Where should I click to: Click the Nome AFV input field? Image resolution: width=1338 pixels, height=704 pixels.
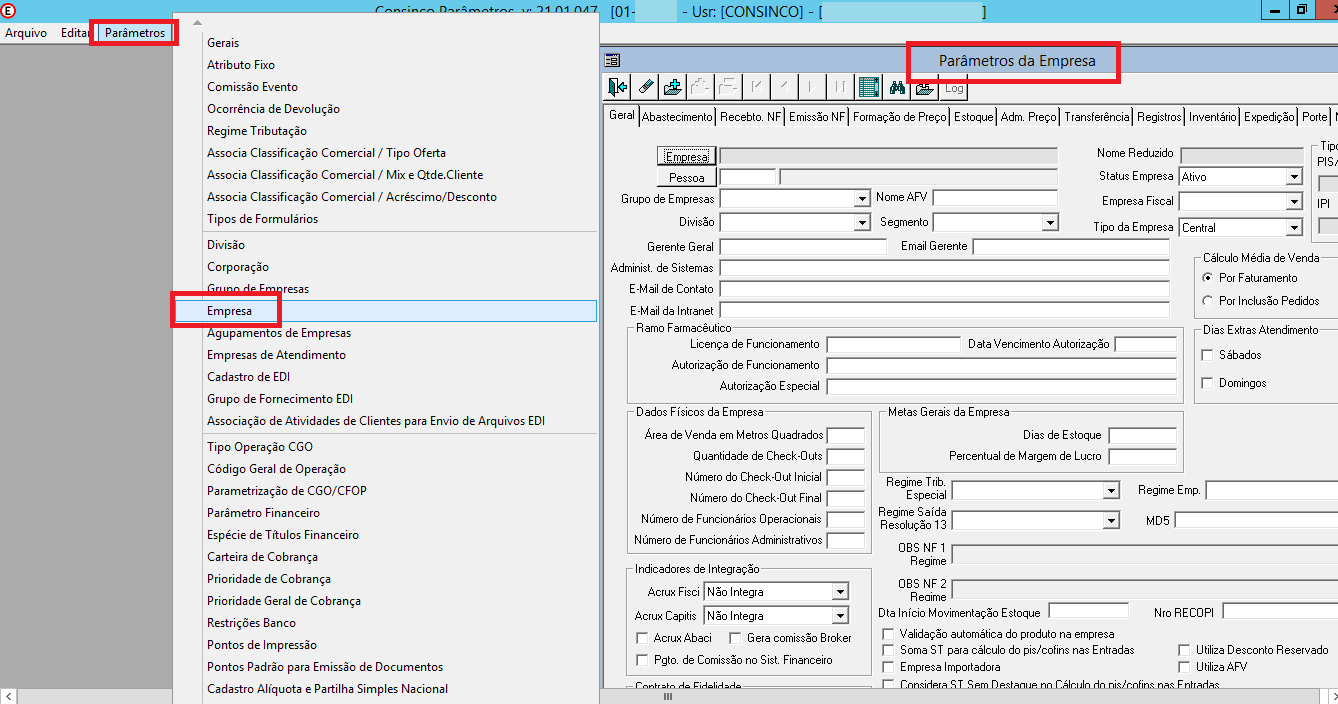click(x=995, y=198)
